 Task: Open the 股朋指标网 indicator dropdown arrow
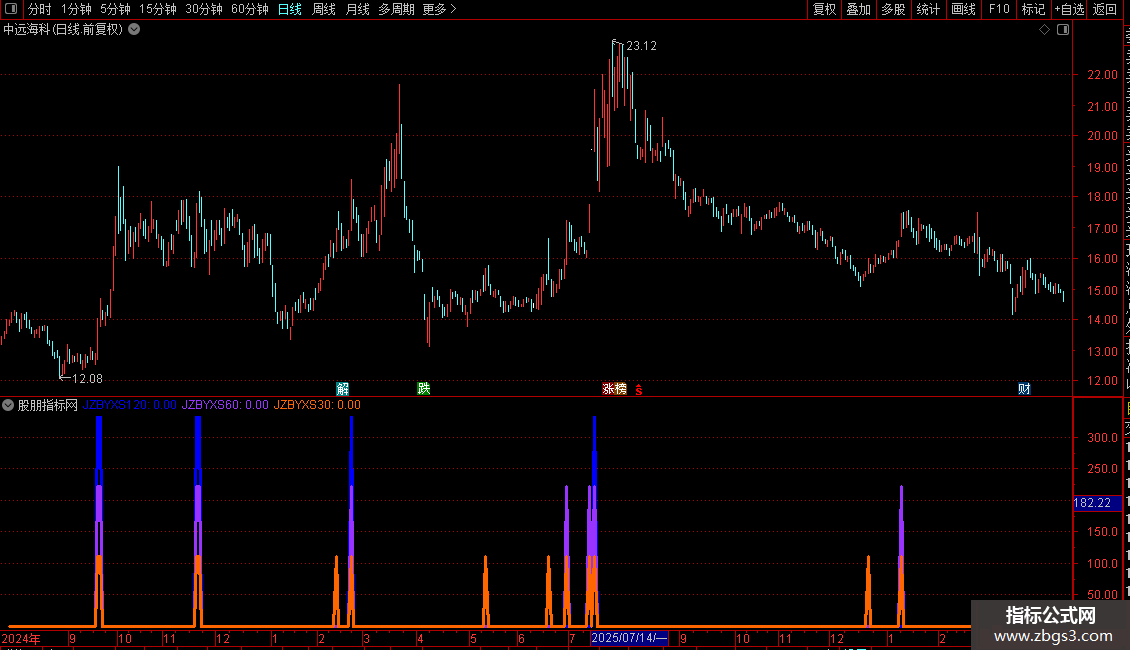[8, 405]
